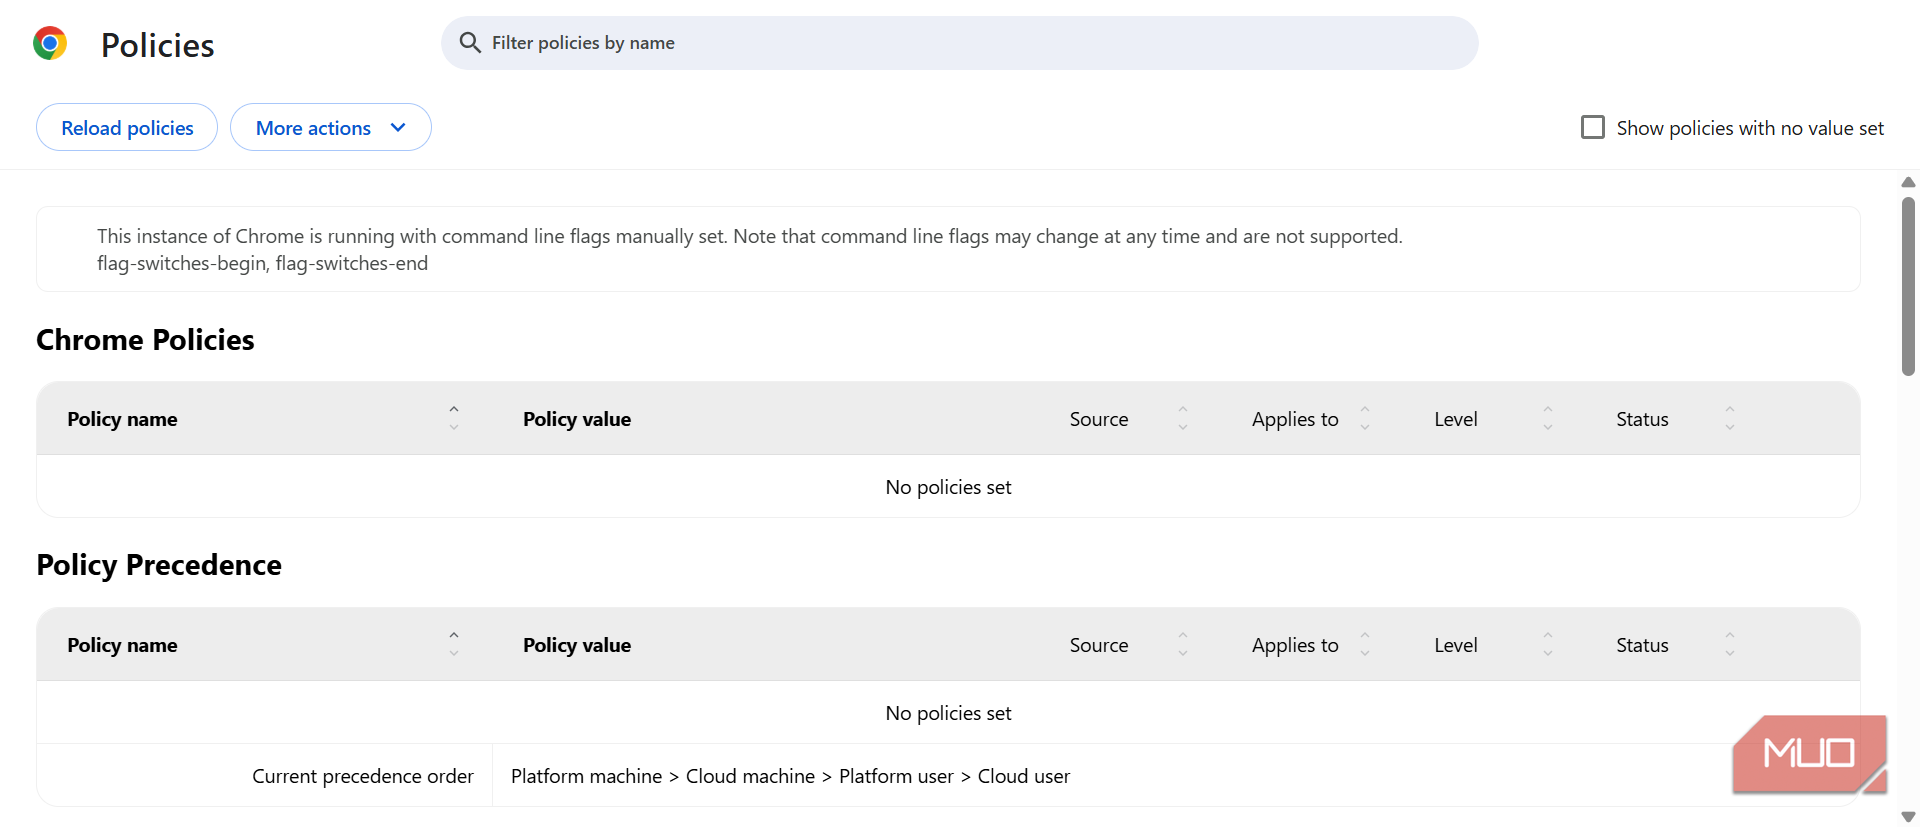Sort Policy Precedence table by Status

[1730, 644]
